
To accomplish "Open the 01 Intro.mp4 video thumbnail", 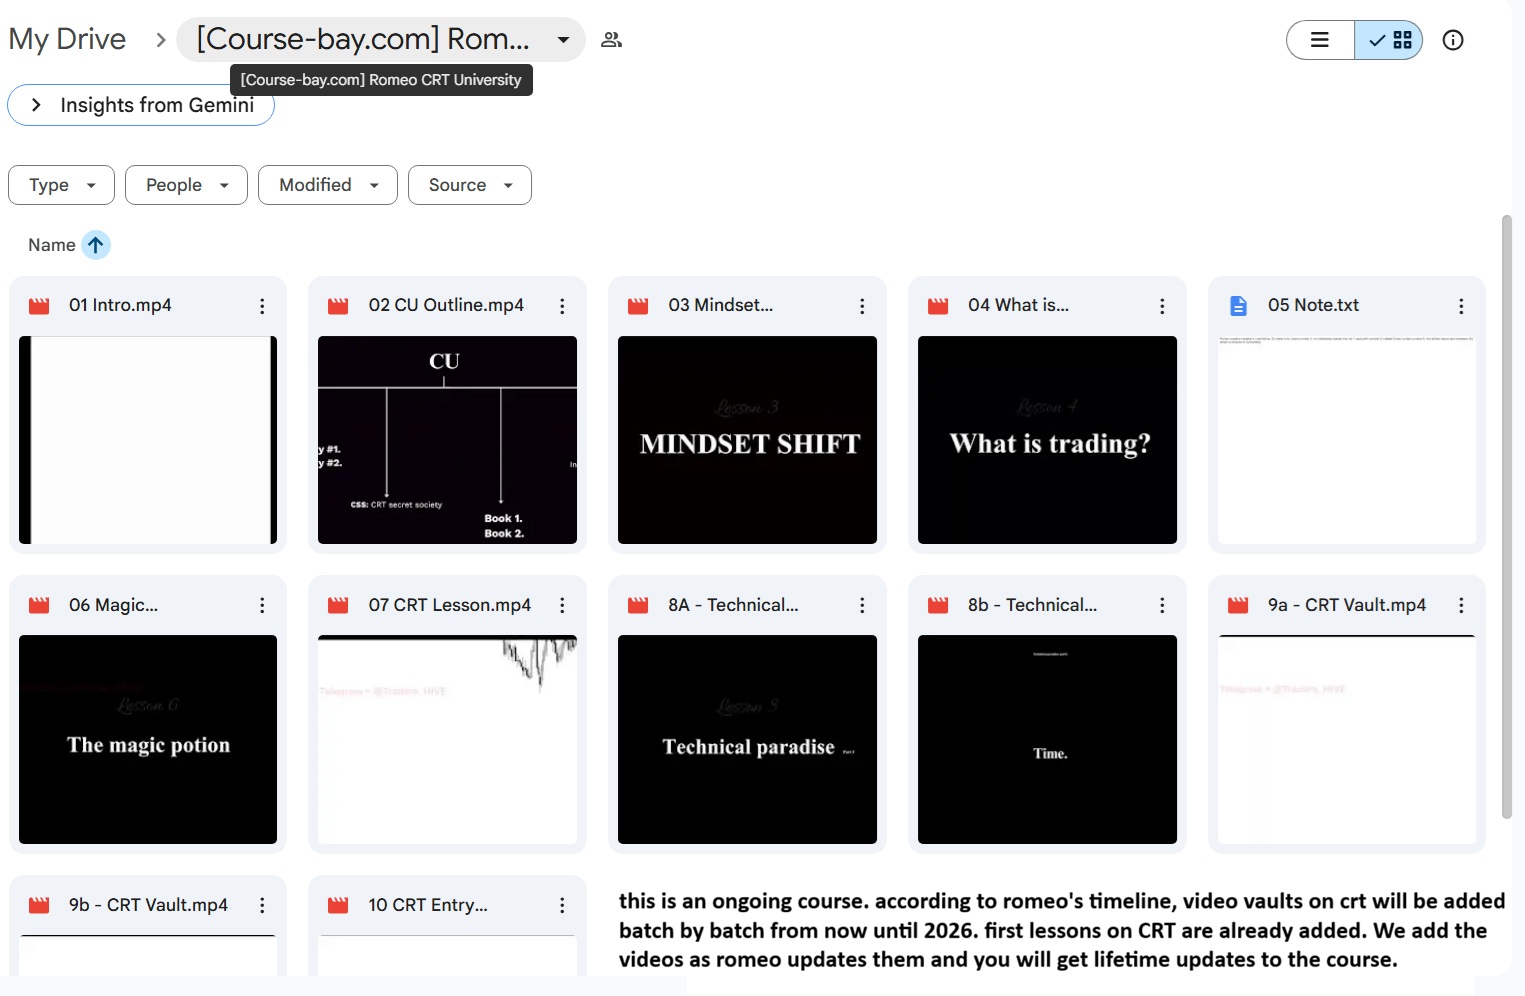I will coord(148,440).
